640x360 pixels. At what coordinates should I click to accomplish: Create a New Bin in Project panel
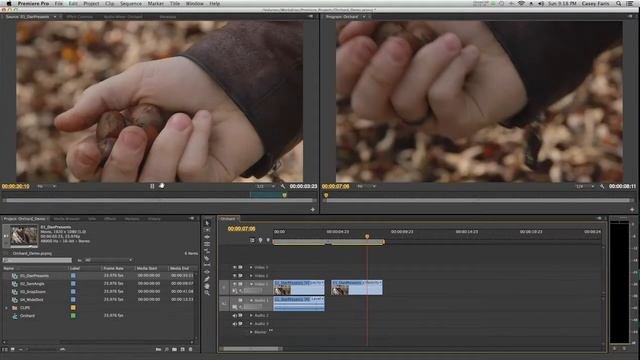tap(175, 349)
